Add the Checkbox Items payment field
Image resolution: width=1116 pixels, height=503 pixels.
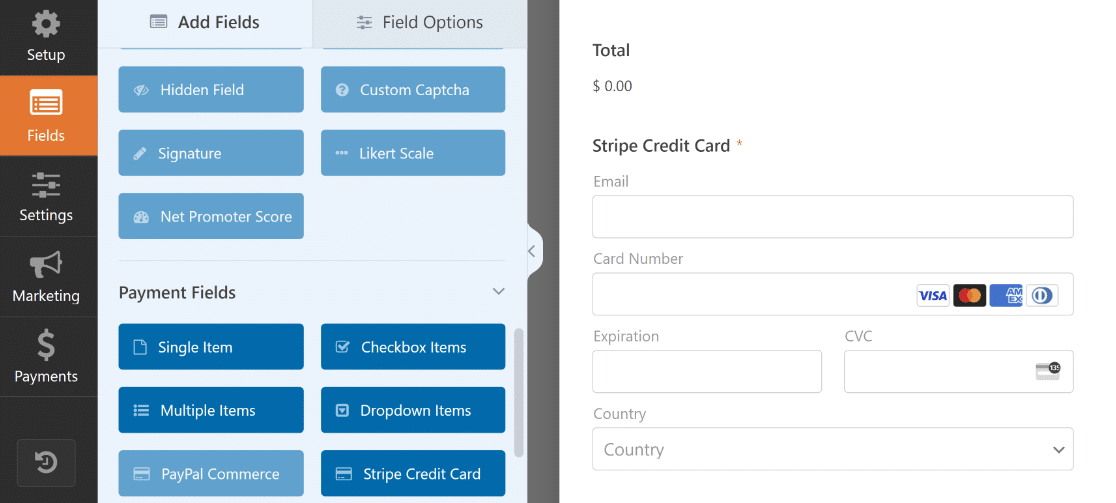413,347
